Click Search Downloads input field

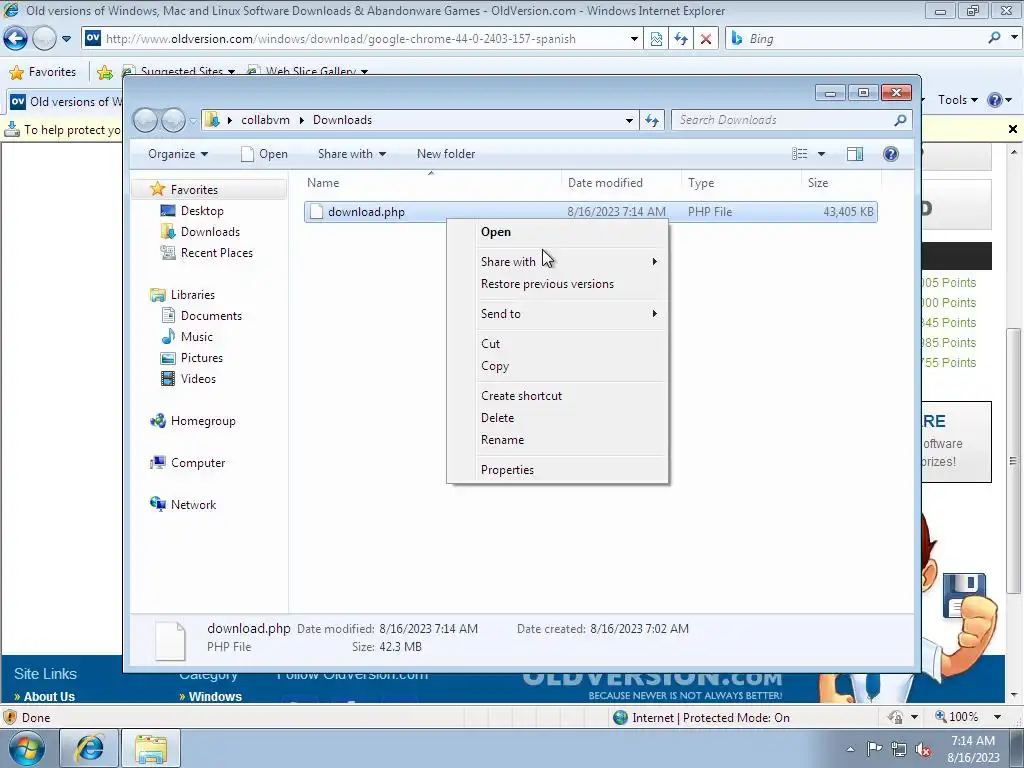[781, 120]
